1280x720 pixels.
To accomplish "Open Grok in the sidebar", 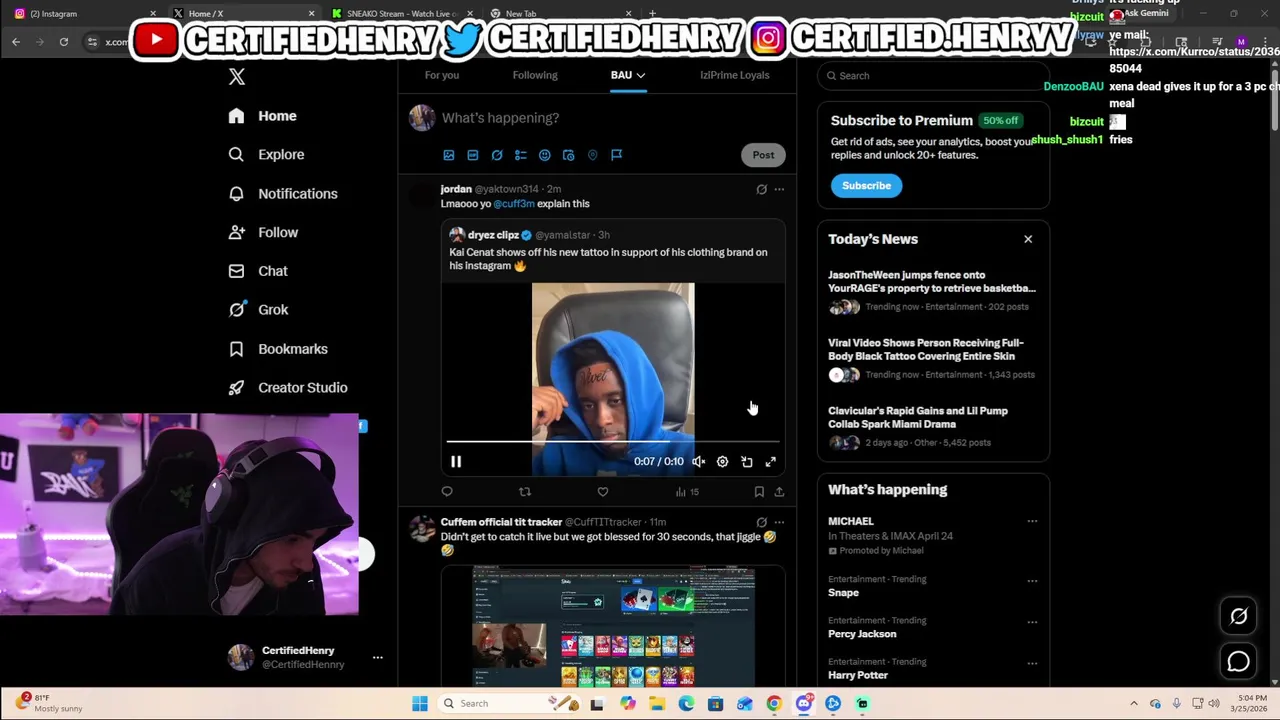I will (258, 310).
